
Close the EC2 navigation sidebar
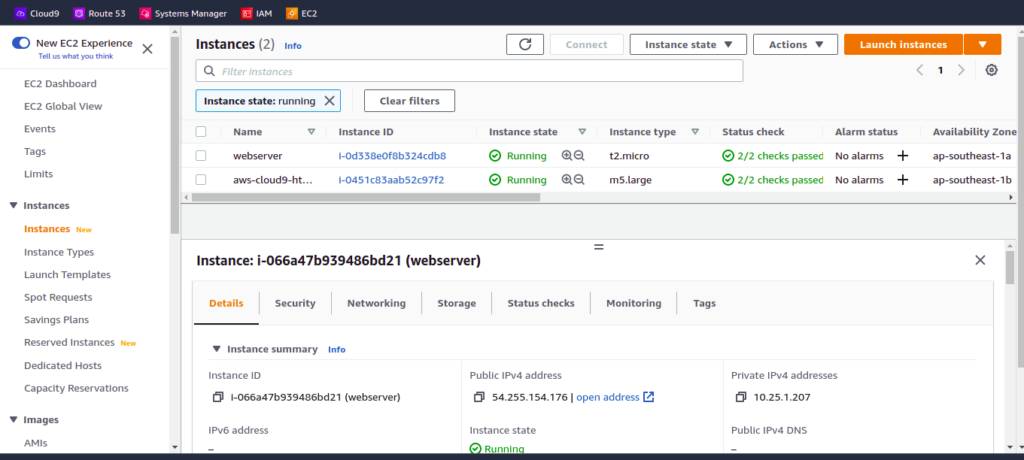(x=148, y=48)
